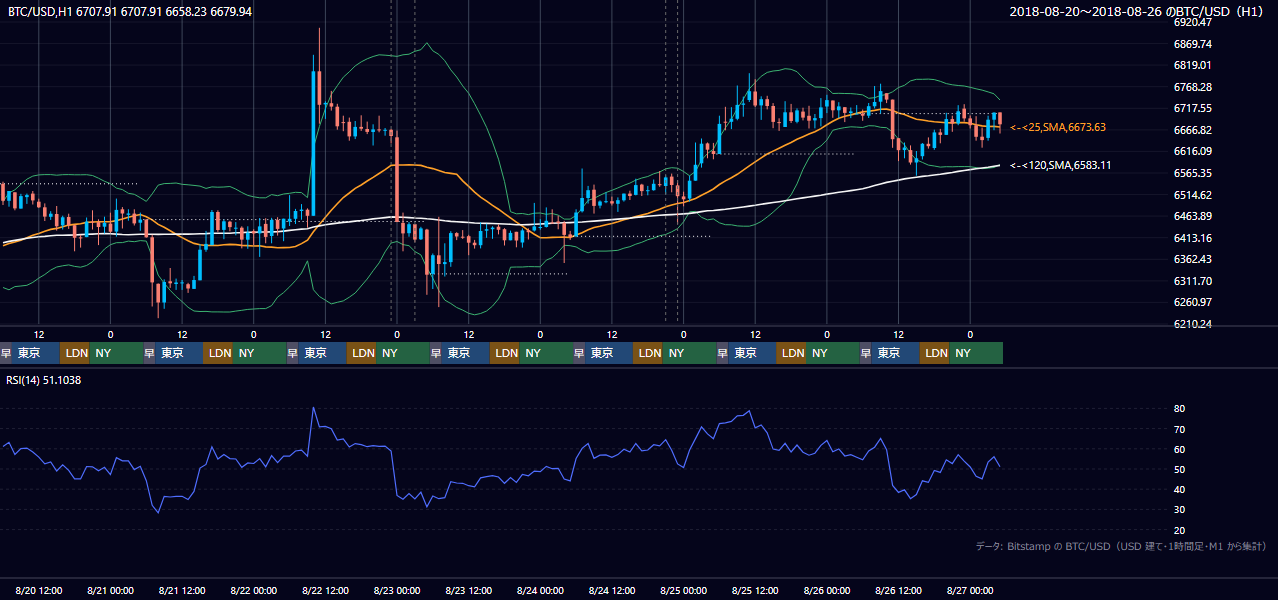Screen dimensions: 1278x600
Task: Click the RSI axis value 30
Action: coord(1179,510)
